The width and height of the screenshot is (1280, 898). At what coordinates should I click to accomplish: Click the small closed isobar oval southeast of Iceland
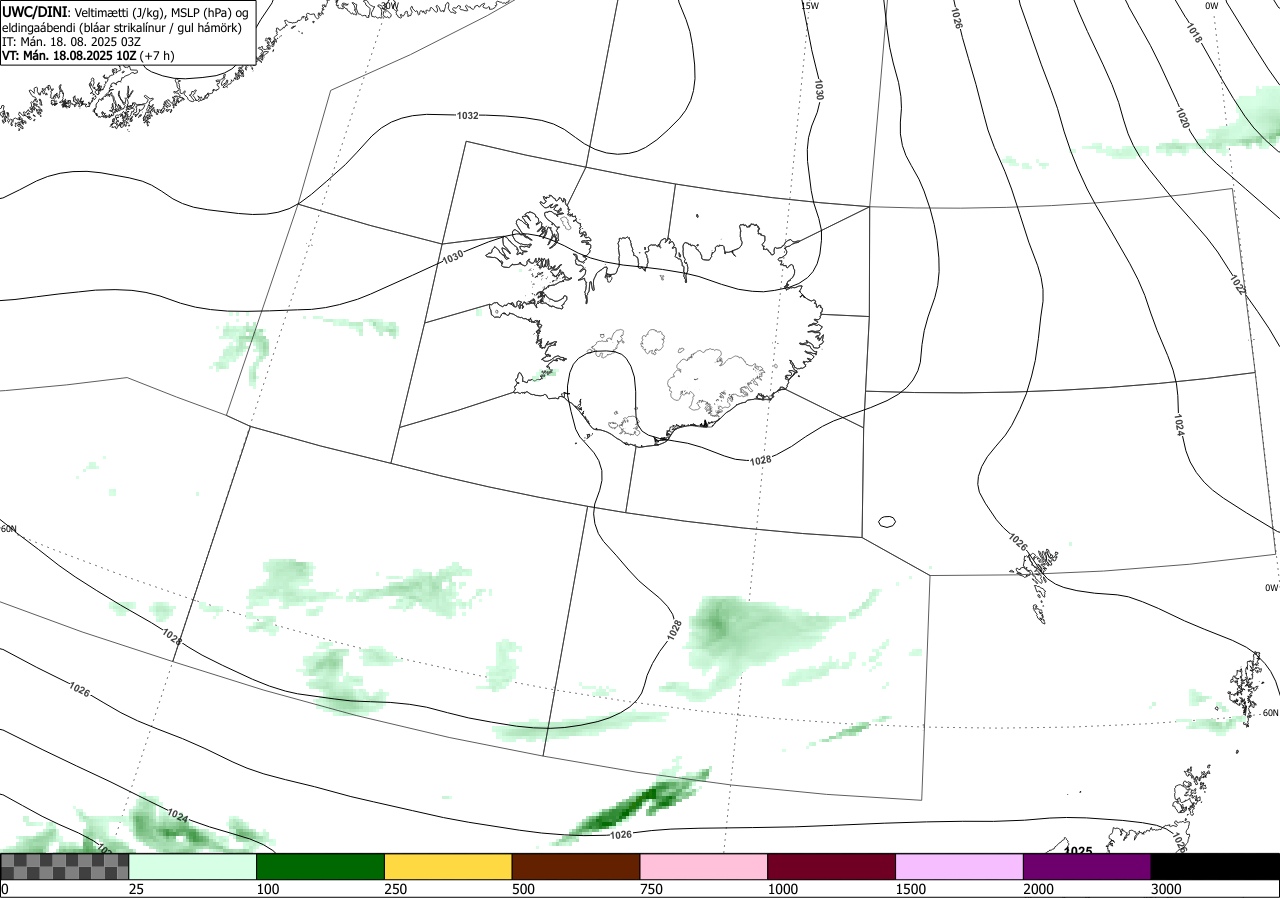(x=886, y=521)
